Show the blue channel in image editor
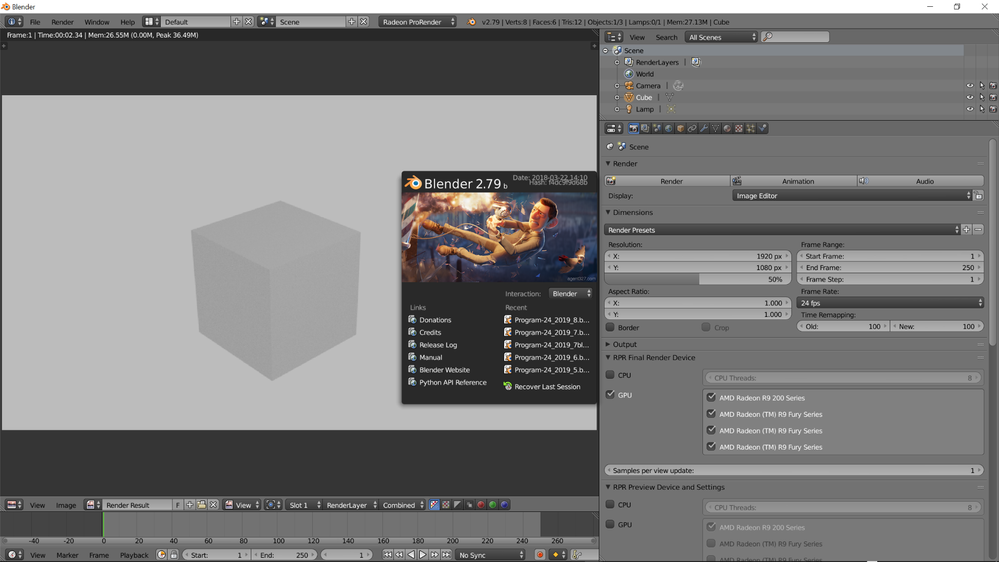The width and height of the screenshot is (999, 562). click(505, 505)
